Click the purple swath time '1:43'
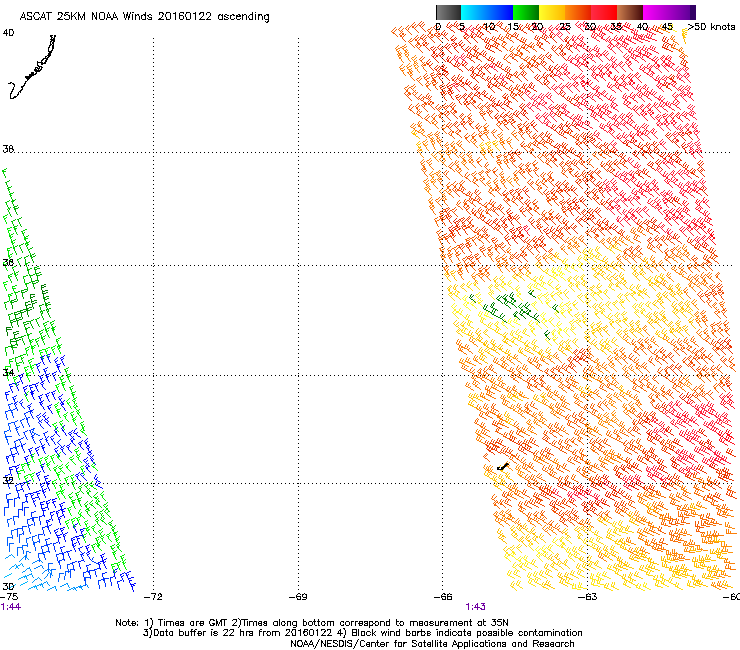The height and width of the screenshot is (650, 740). pyautogui.click(x=475, y=607)
